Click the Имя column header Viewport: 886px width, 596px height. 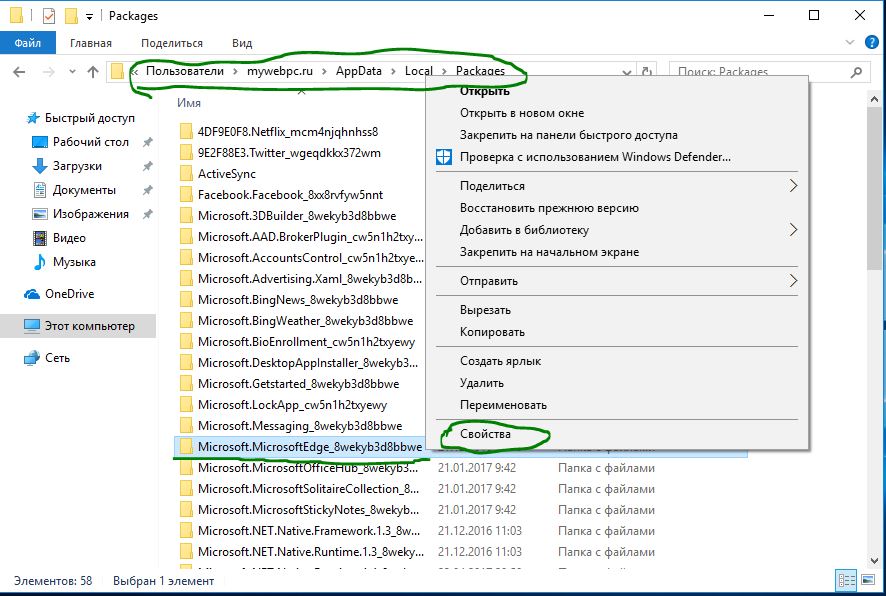(x=189, y=103)
